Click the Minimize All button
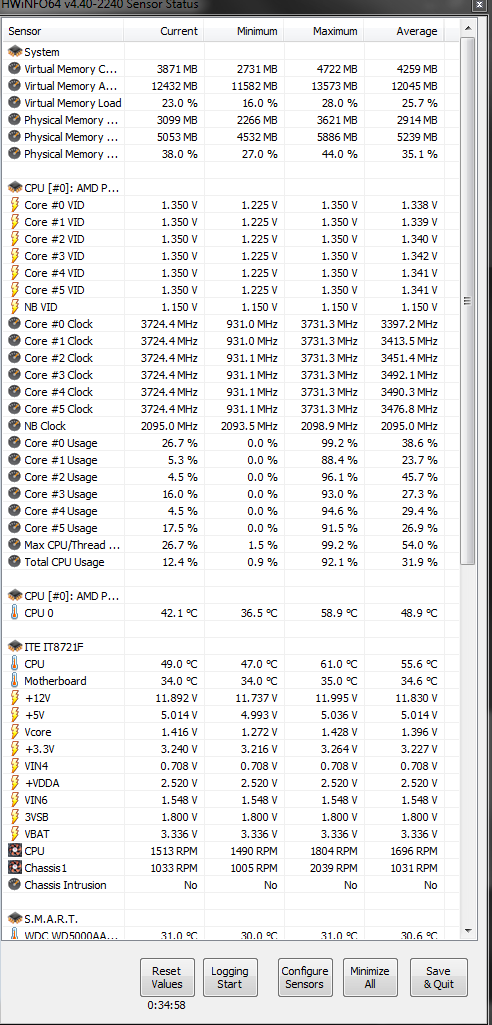The image size is (492, 1025). coord(370,977)
